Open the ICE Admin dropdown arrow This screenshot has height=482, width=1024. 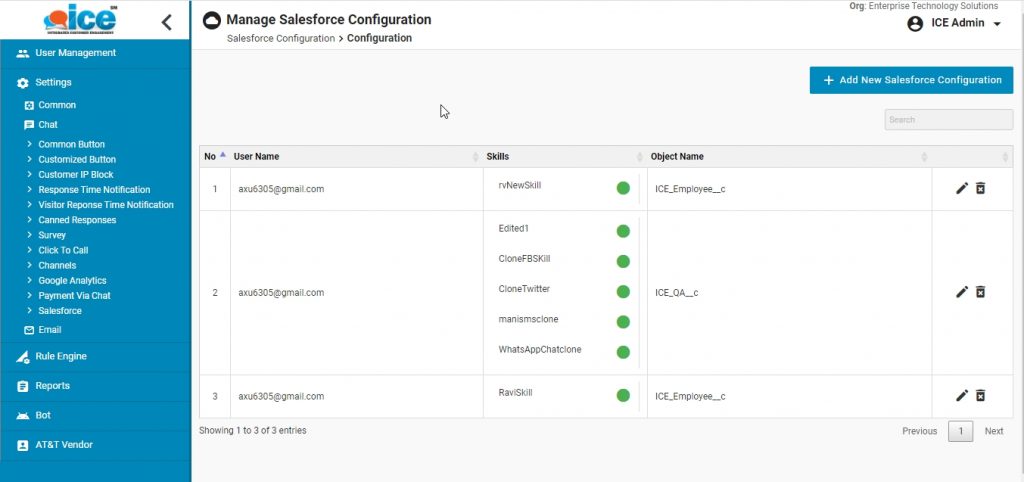997,24
